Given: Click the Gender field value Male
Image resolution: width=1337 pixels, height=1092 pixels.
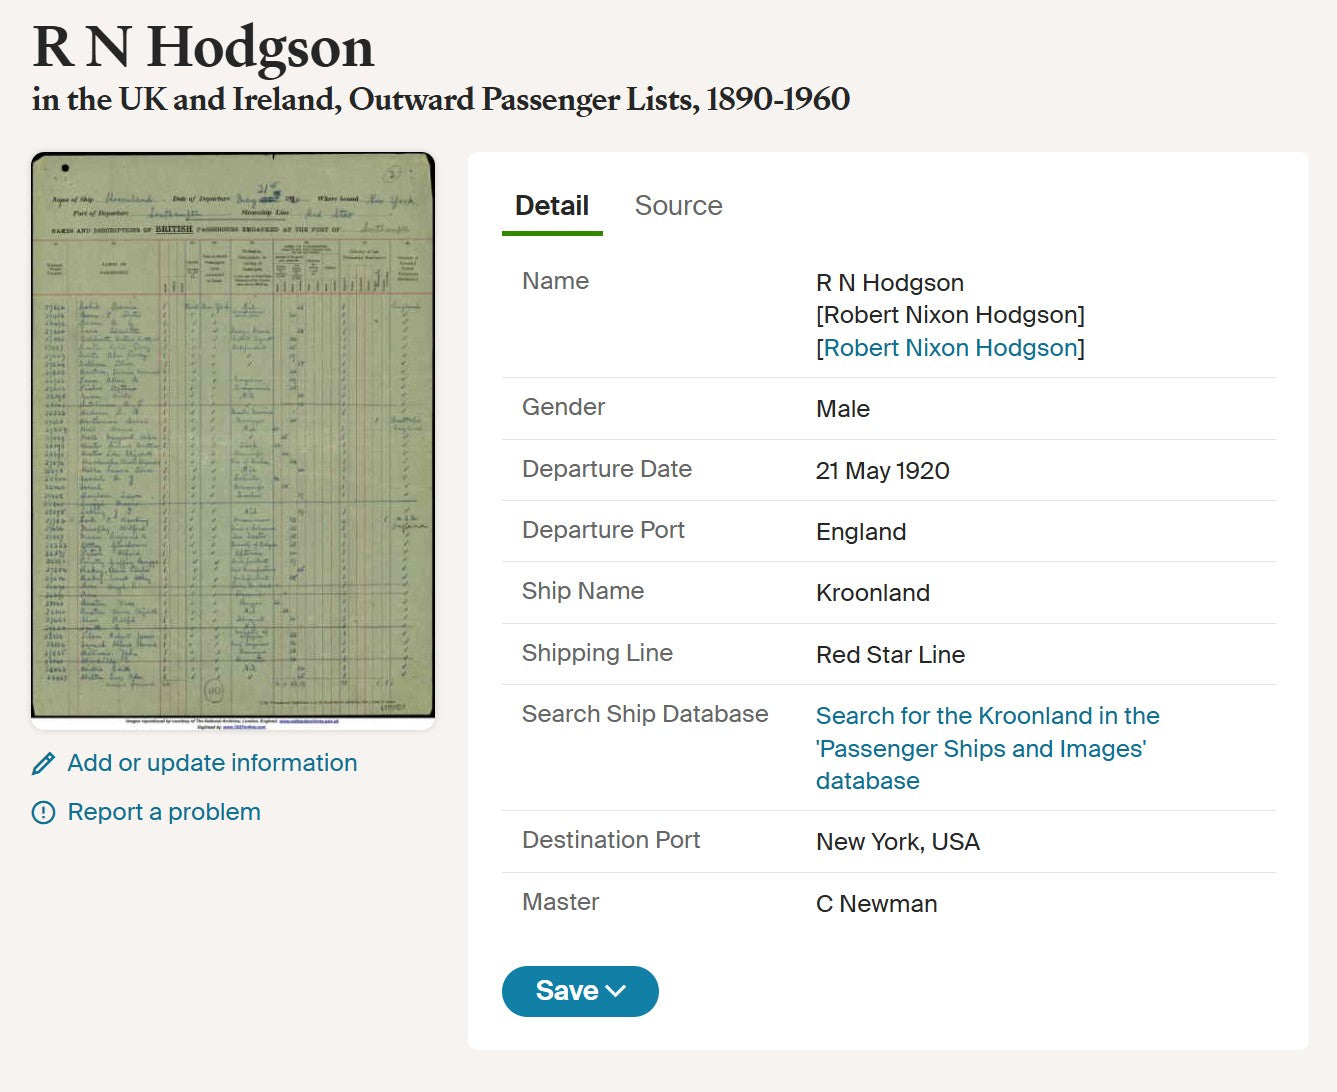Looking at the screenshot, I should tap(842, 408).
